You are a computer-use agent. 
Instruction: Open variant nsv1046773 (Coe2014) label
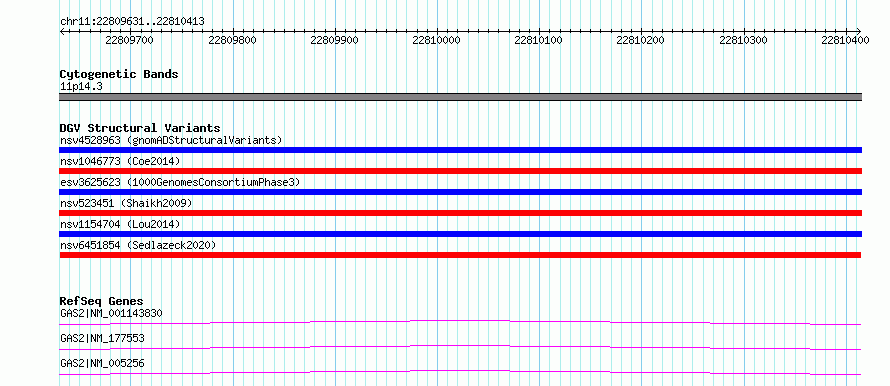pos(120,161)
